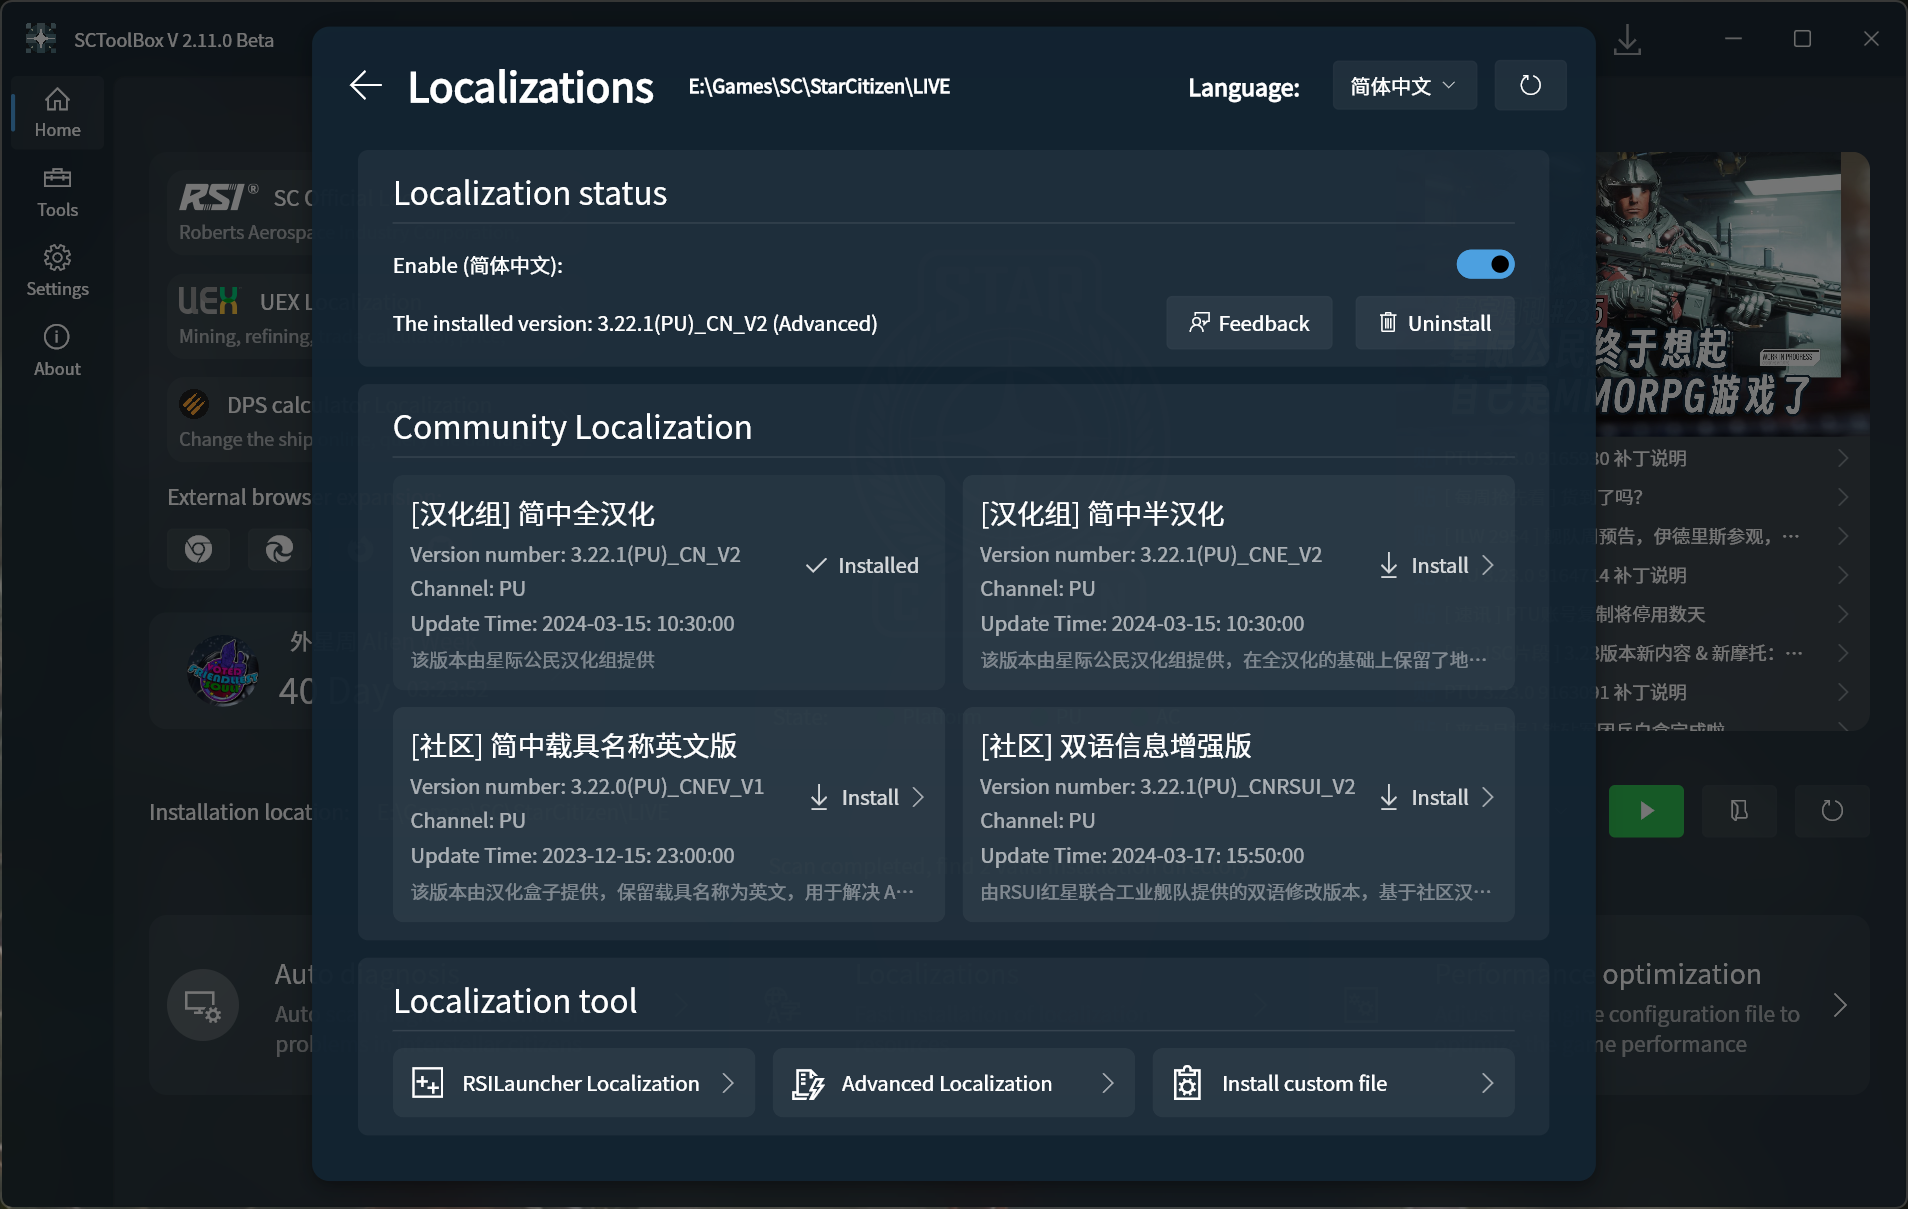
Task: Click chevron next to 简中半汉化 Install
Action: [1487, 566]
